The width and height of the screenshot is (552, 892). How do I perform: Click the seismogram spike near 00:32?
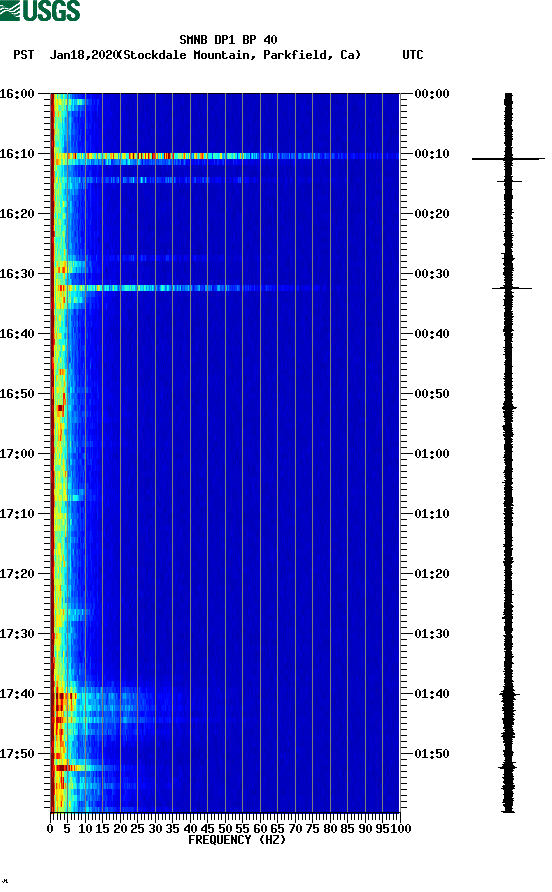(512, 288)
